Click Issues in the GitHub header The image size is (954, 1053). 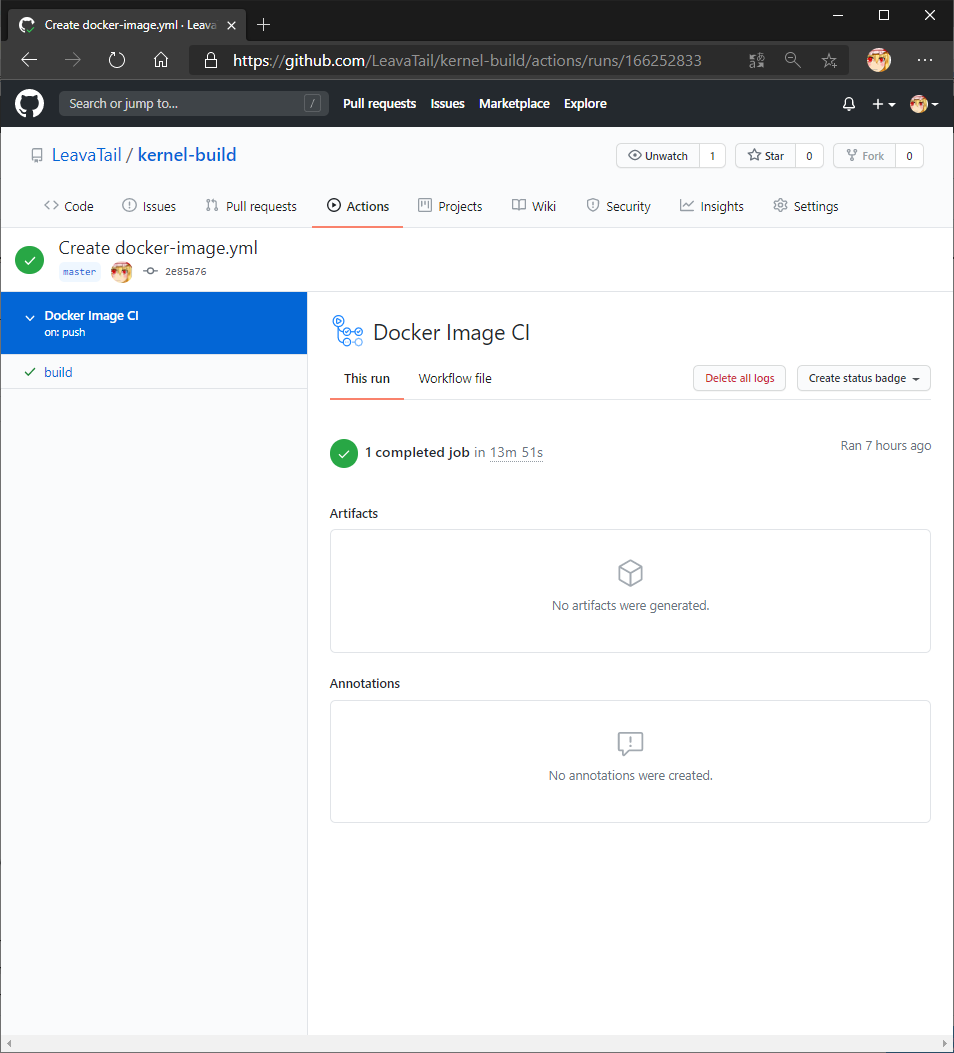coord(447,103)
